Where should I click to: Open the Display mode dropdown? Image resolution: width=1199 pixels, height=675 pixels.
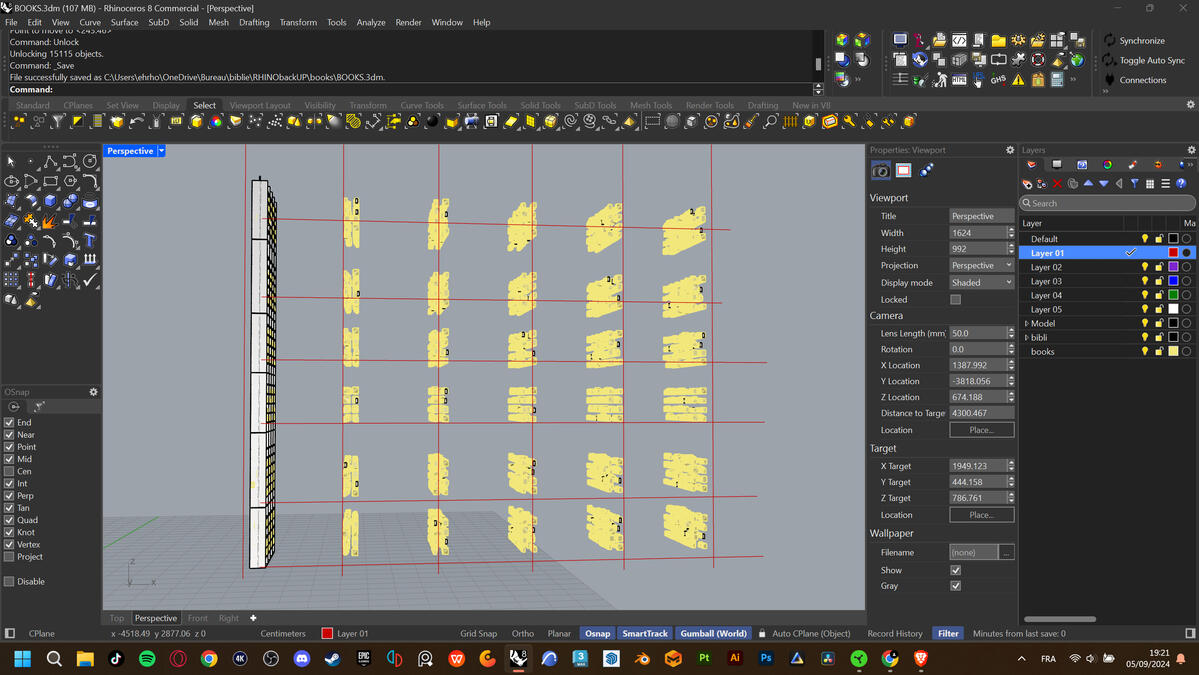(980, 283)
